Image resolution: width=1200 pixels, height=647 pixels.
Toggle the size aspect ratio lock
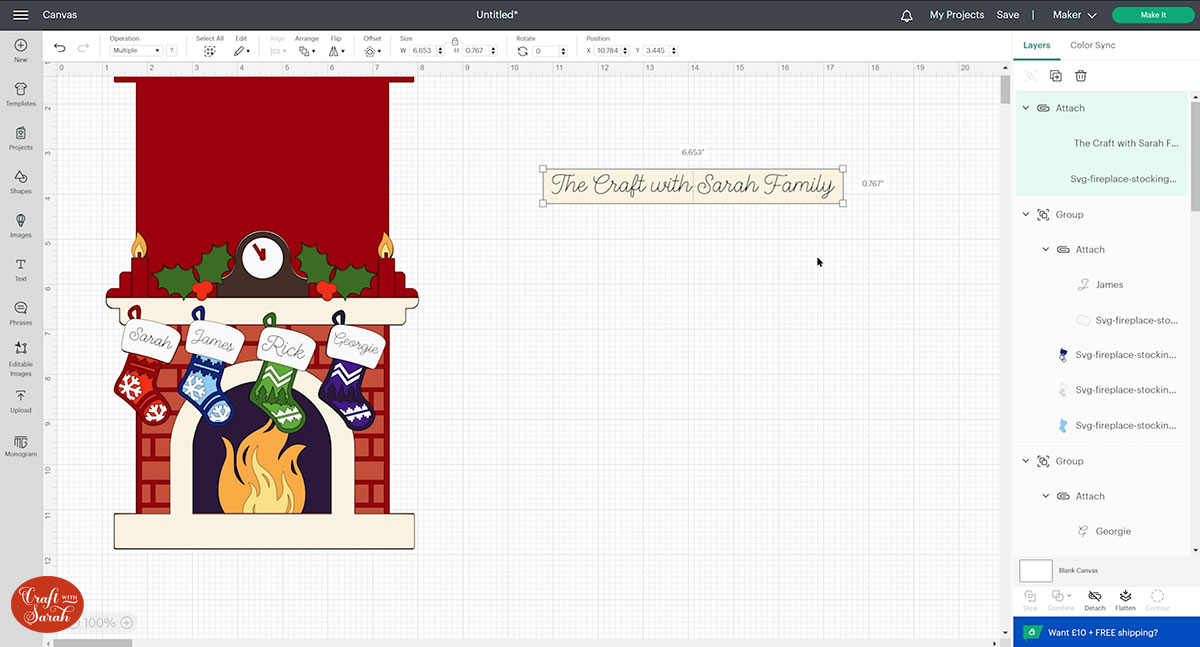455,41
